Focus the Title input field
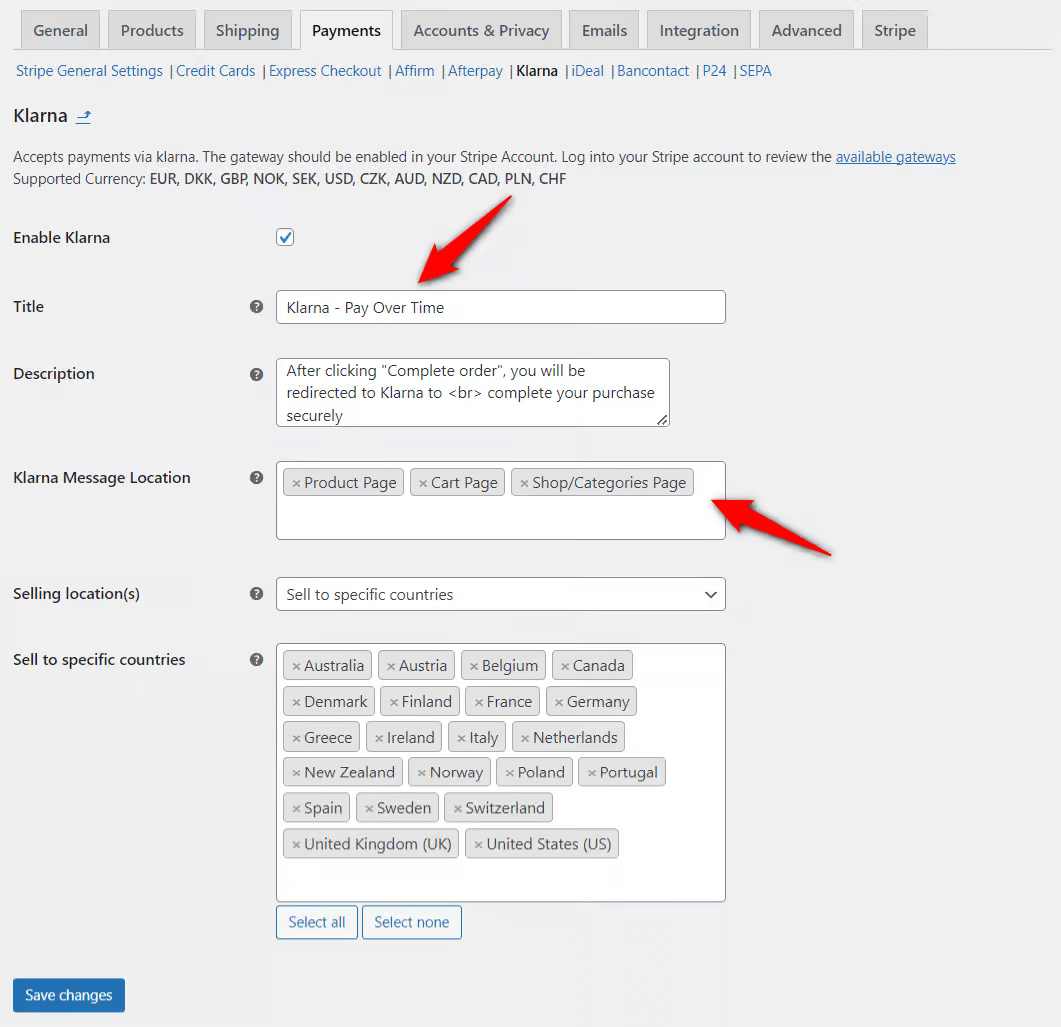Image resolution: width=1061 pixels, height=1027 pixels. point(501,307)
